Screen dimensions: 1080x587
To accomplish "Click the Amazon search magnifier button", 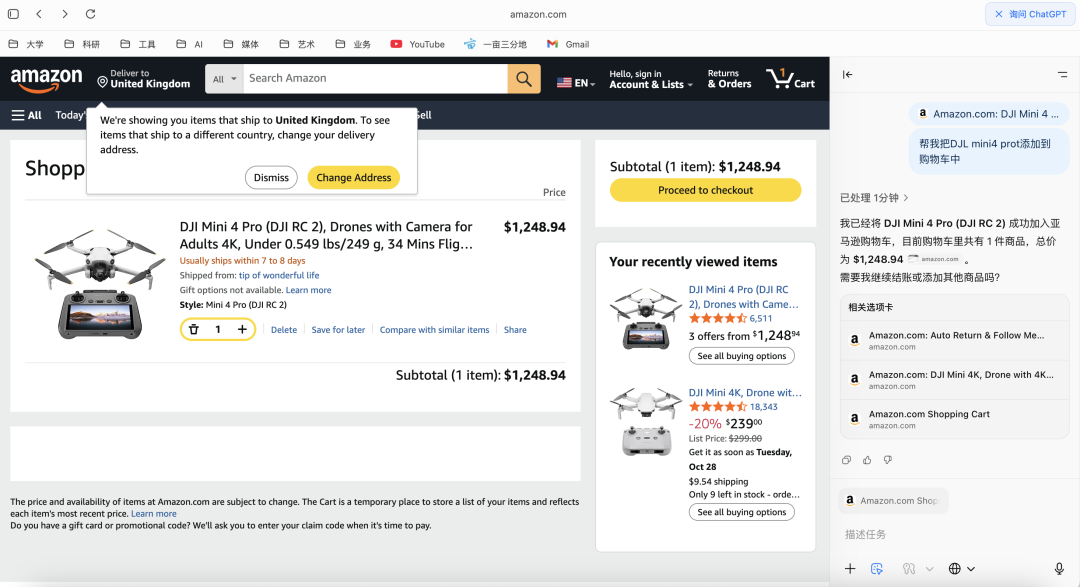I will pos(524,79).
